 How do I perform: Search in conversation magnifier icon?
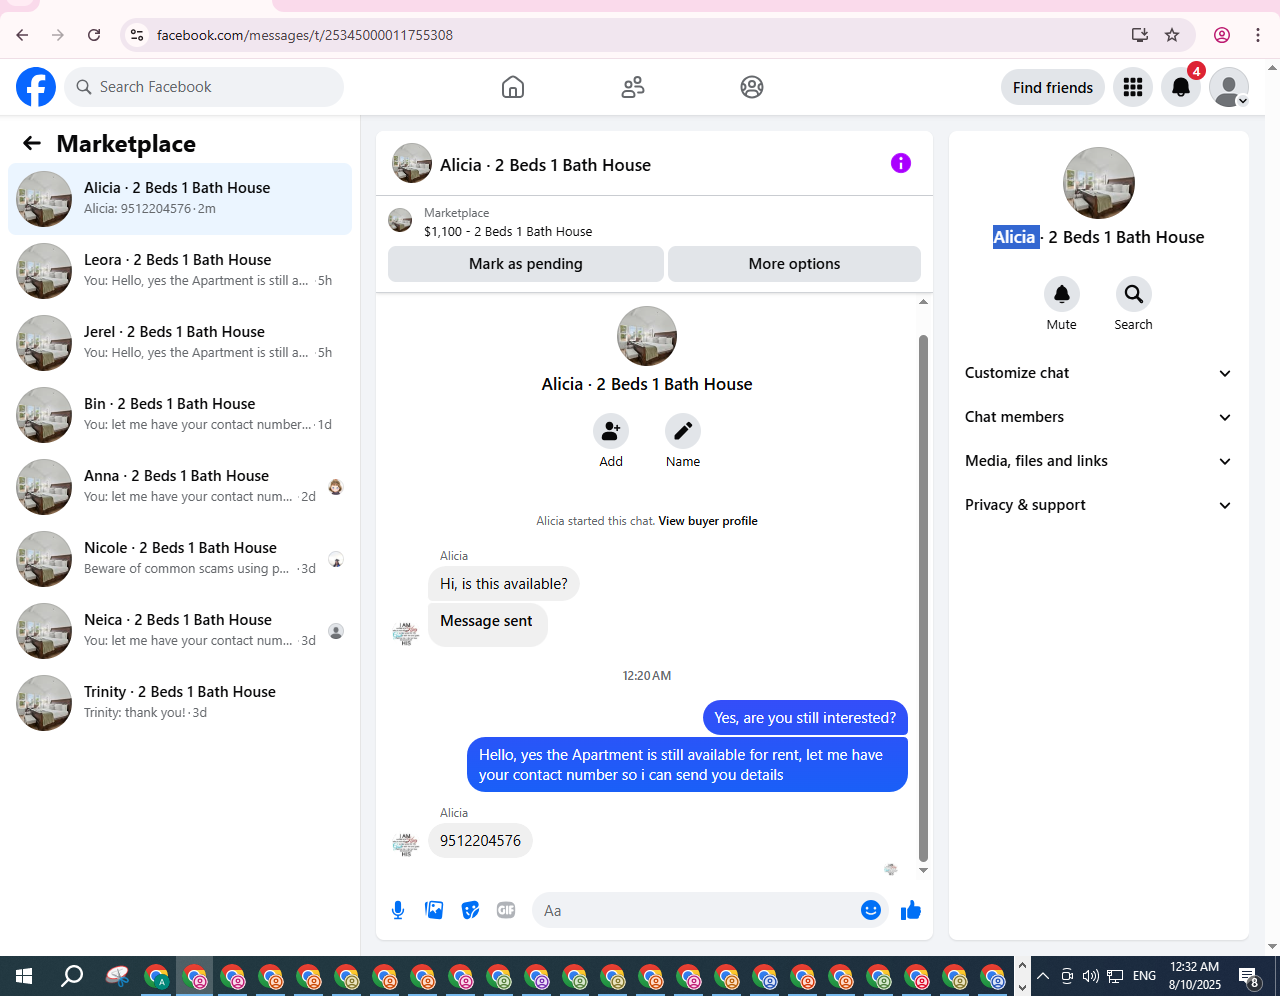click(x=1134, y=294)
